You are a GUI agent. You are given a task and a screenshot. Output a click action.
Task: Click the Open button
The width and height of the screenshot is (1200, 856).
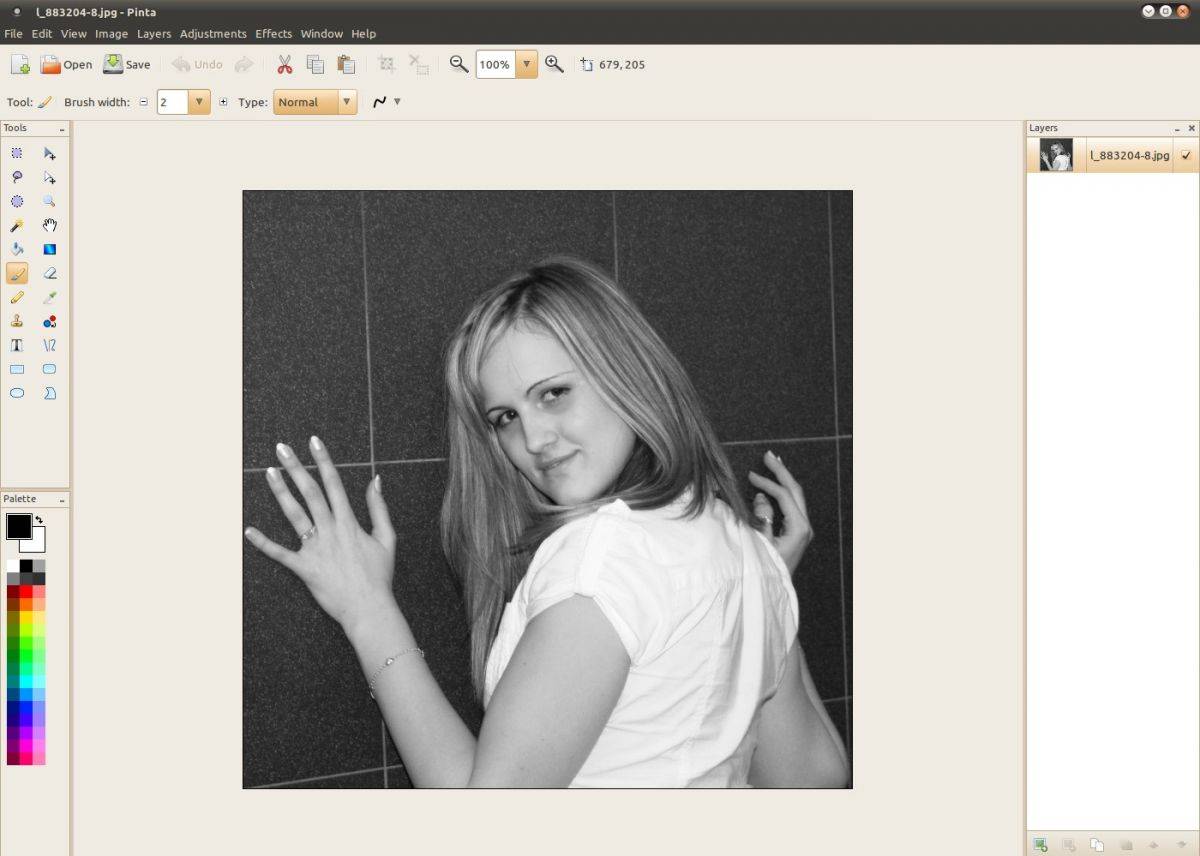point(66,65)
